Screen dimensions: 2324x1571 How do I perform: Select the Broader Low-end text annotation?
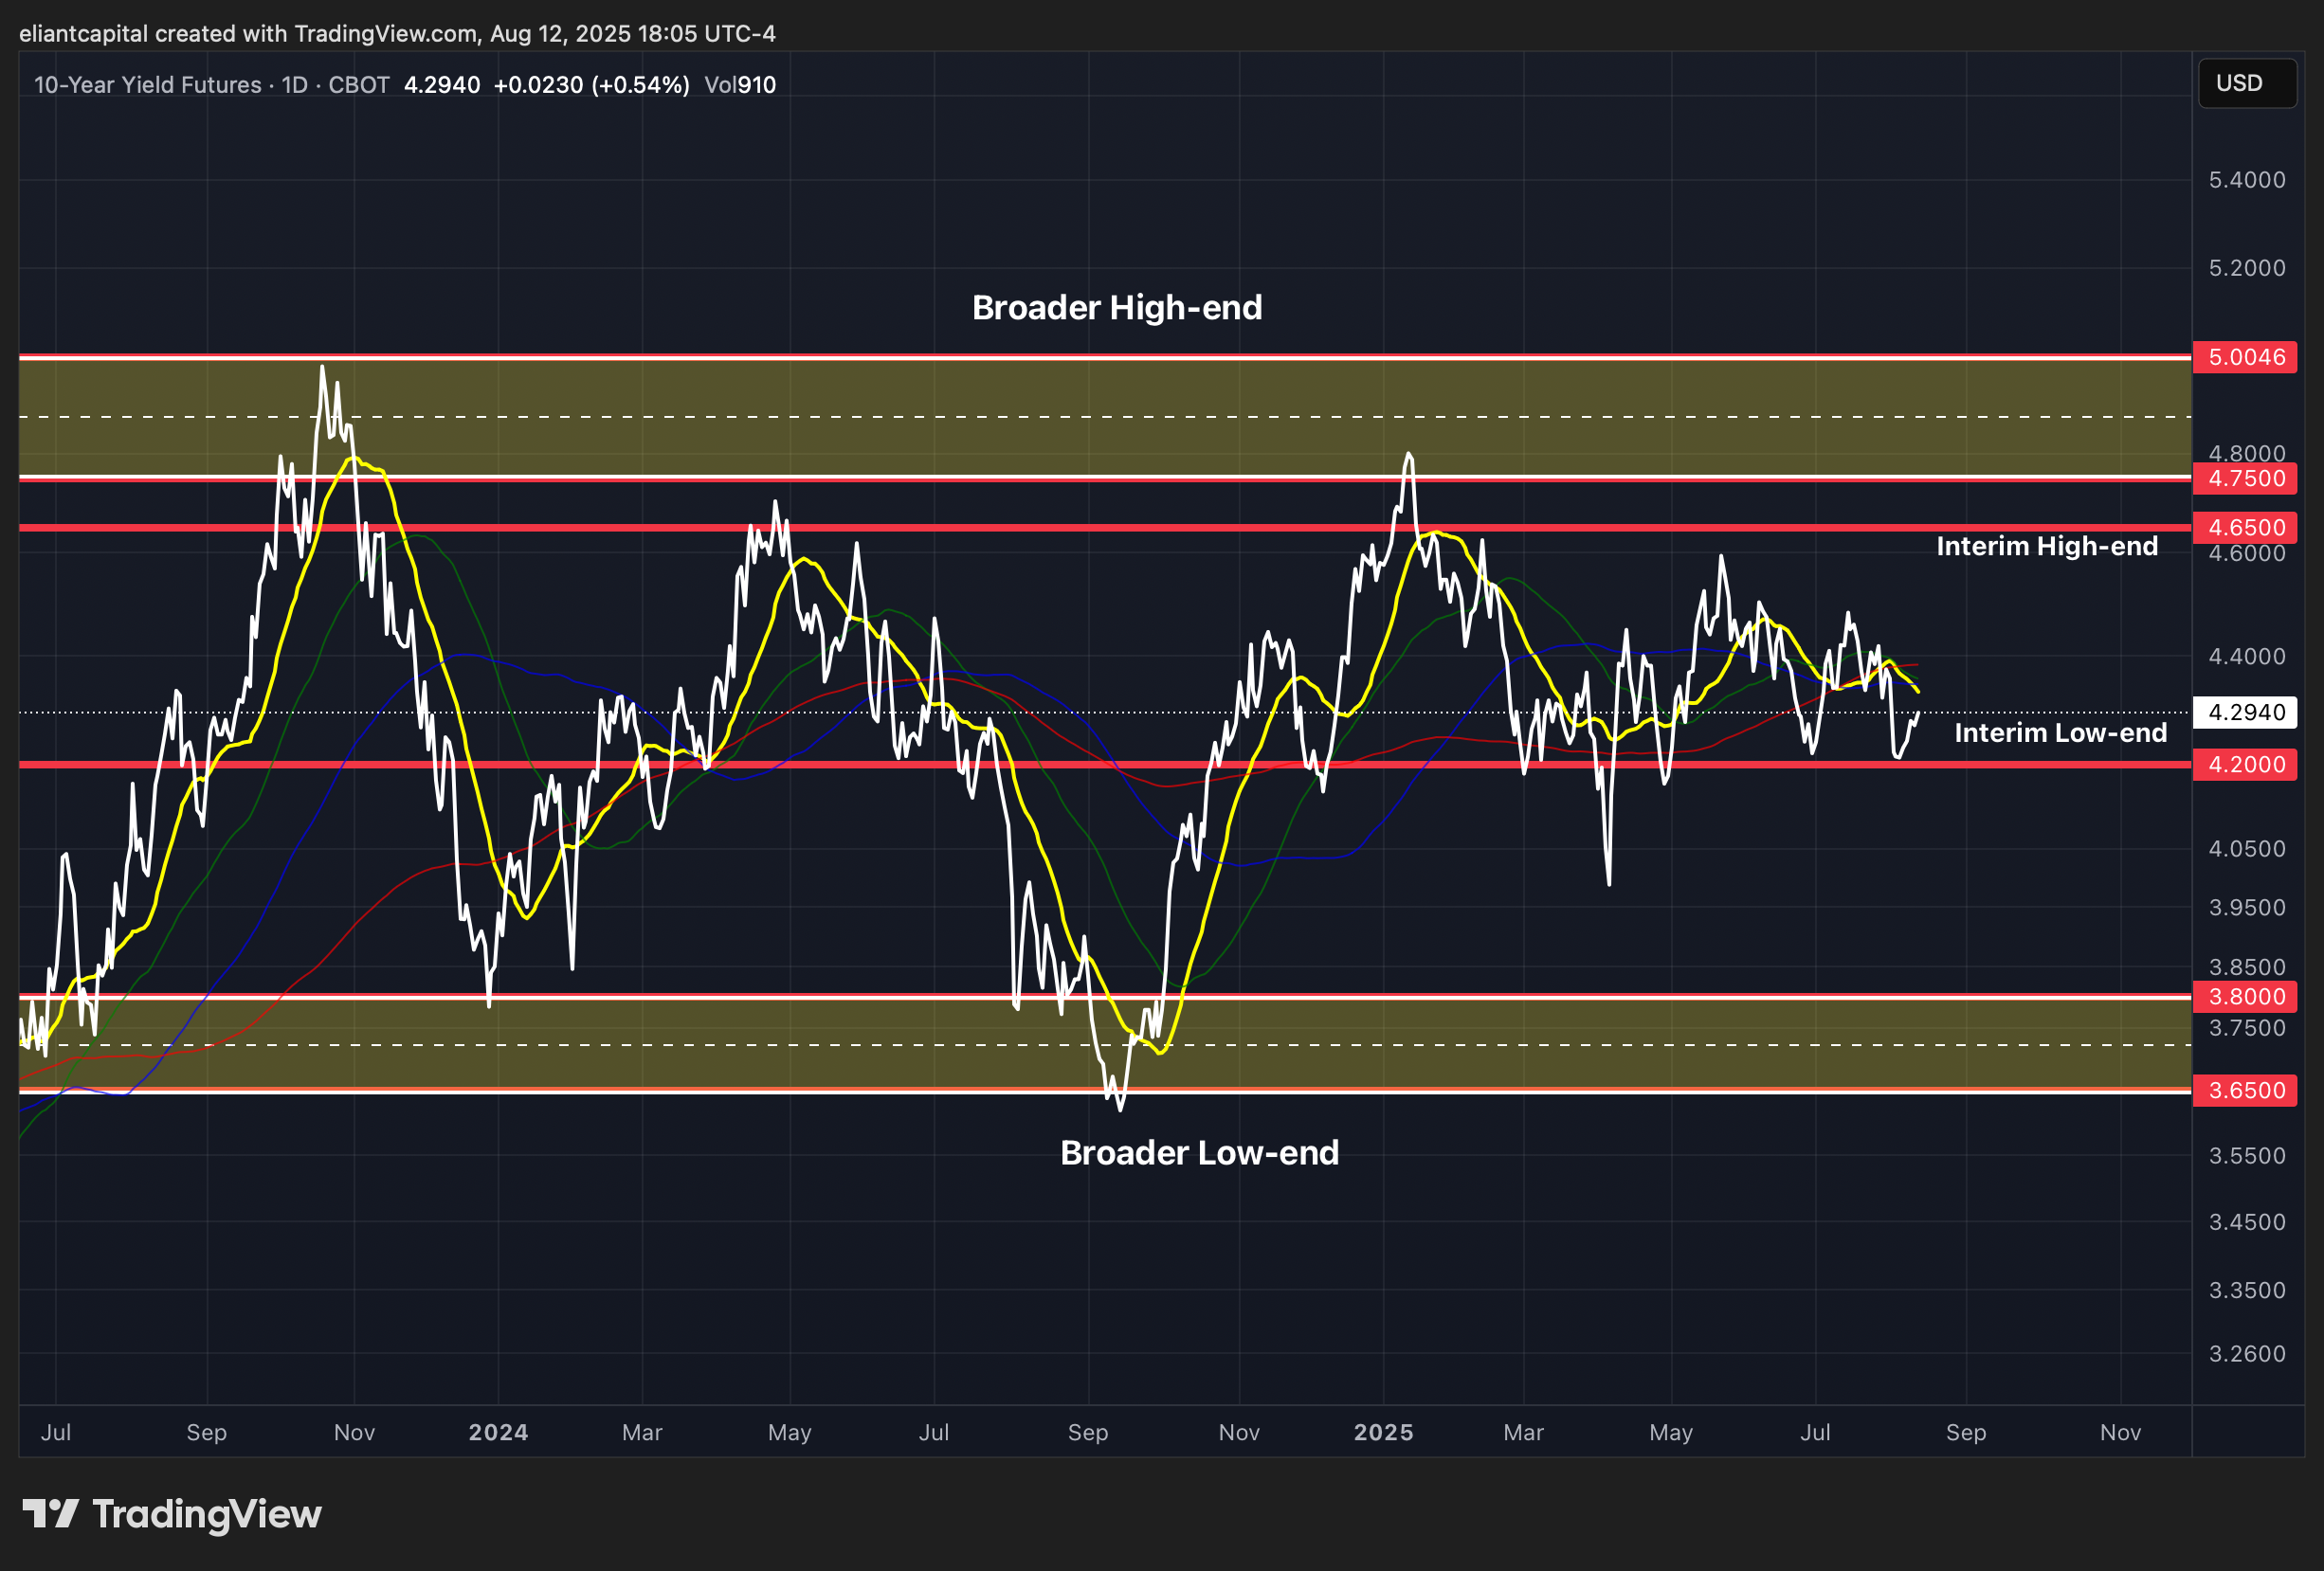click(x=1198, y=1152)
